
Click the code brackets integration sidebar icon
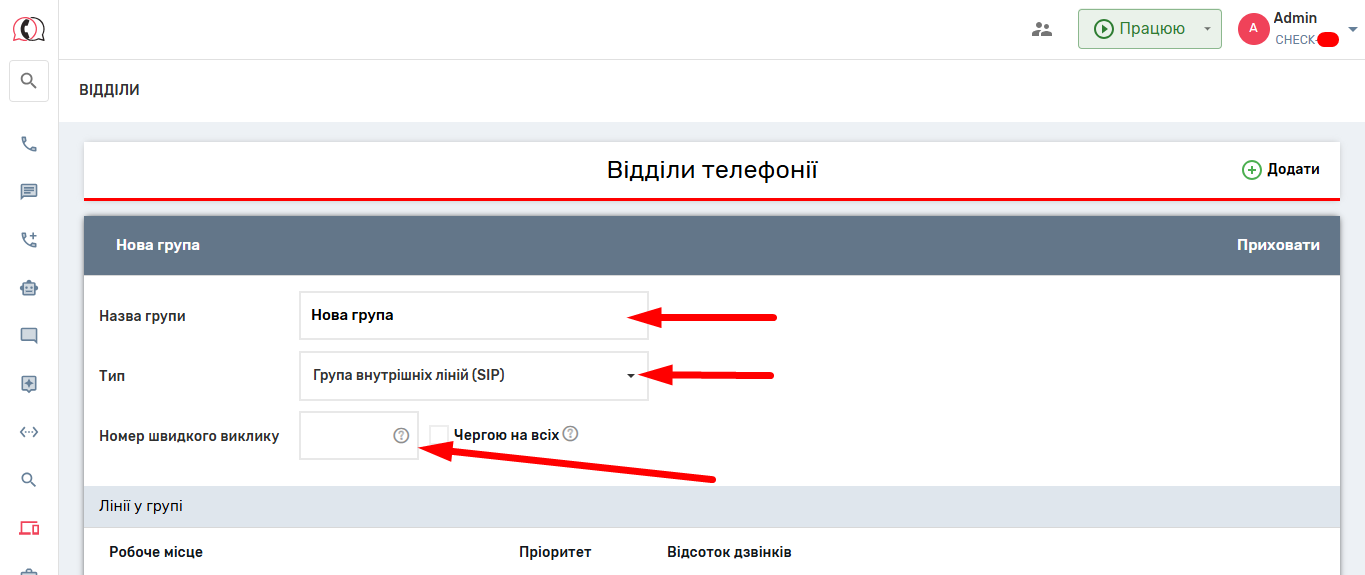point(29,432)
